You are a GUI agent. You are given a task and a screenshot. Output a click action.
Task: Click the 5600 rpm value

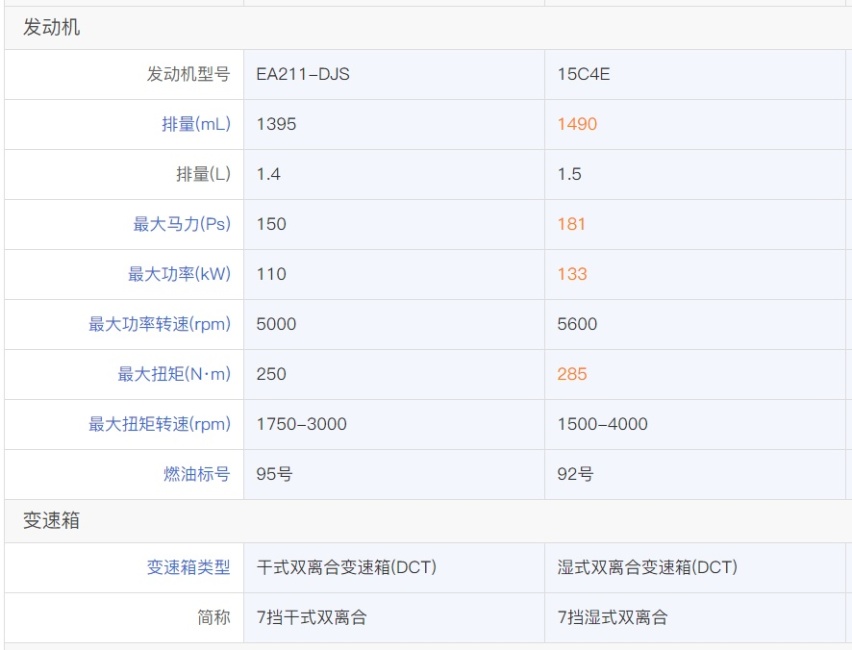tap(577, 324)
